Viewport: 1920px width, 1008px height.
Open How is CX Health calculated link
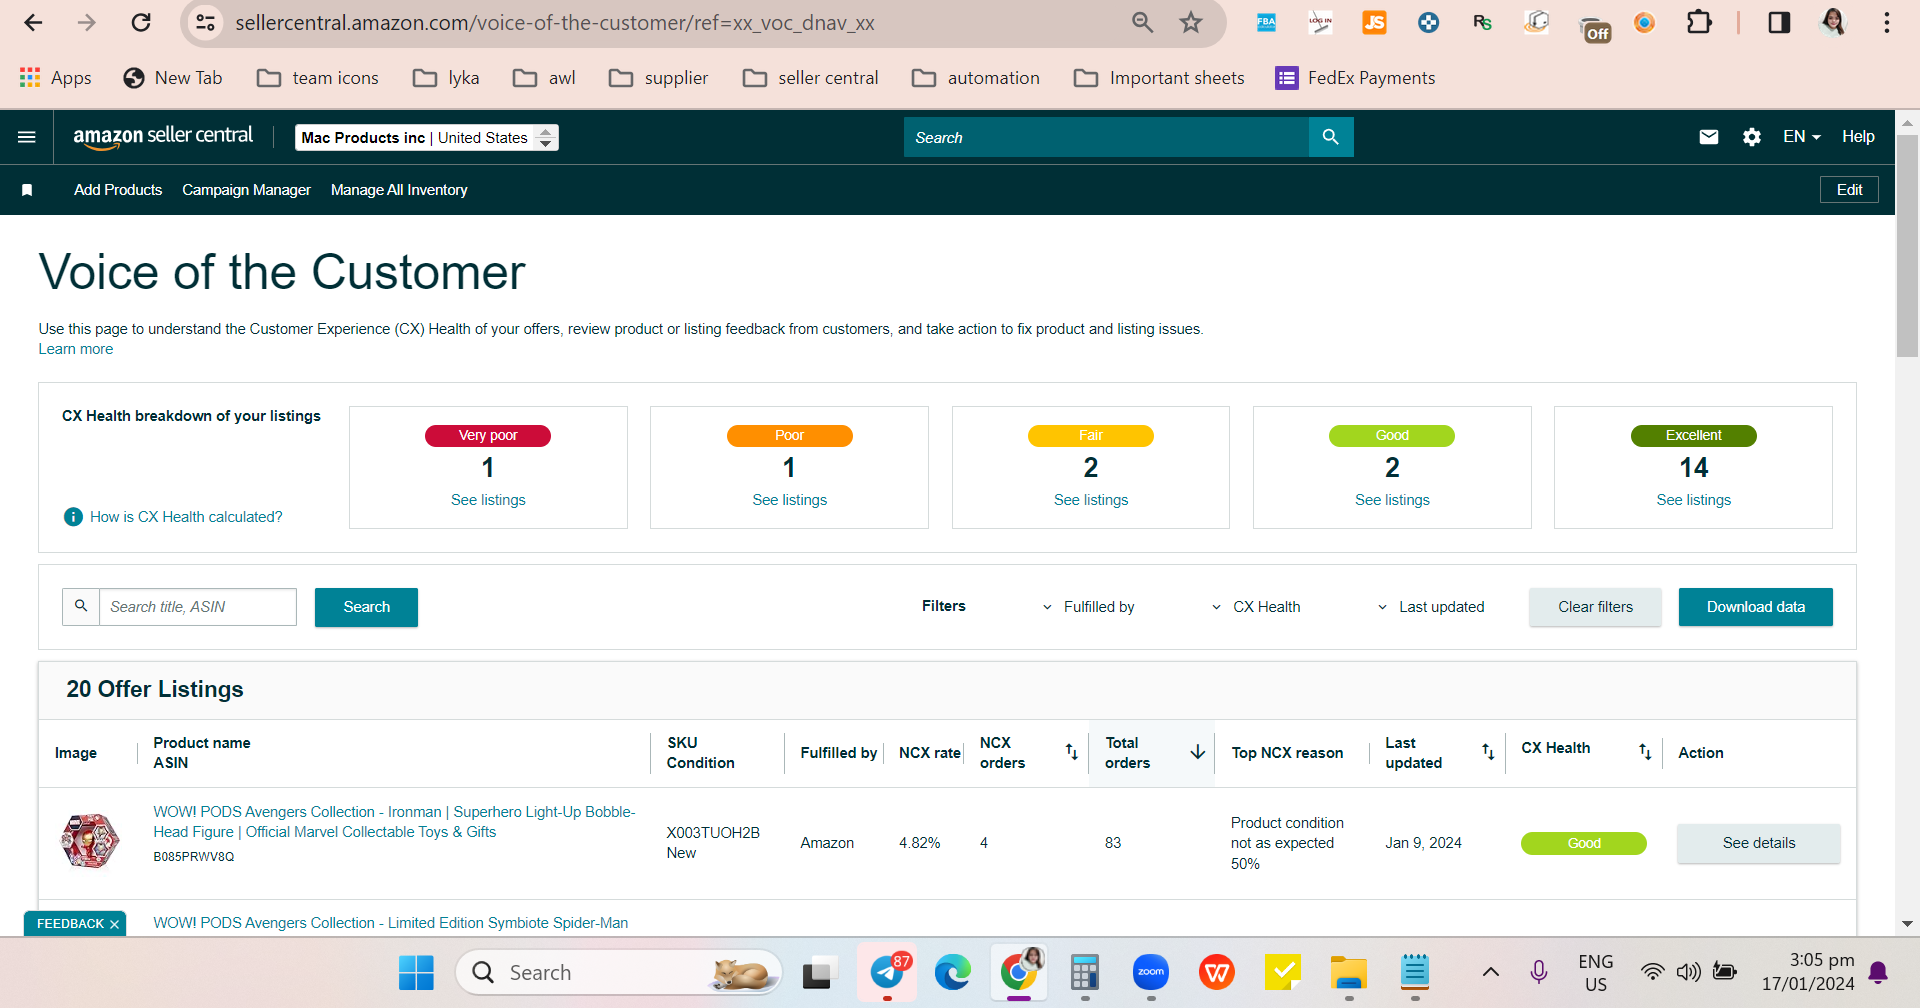186,517
